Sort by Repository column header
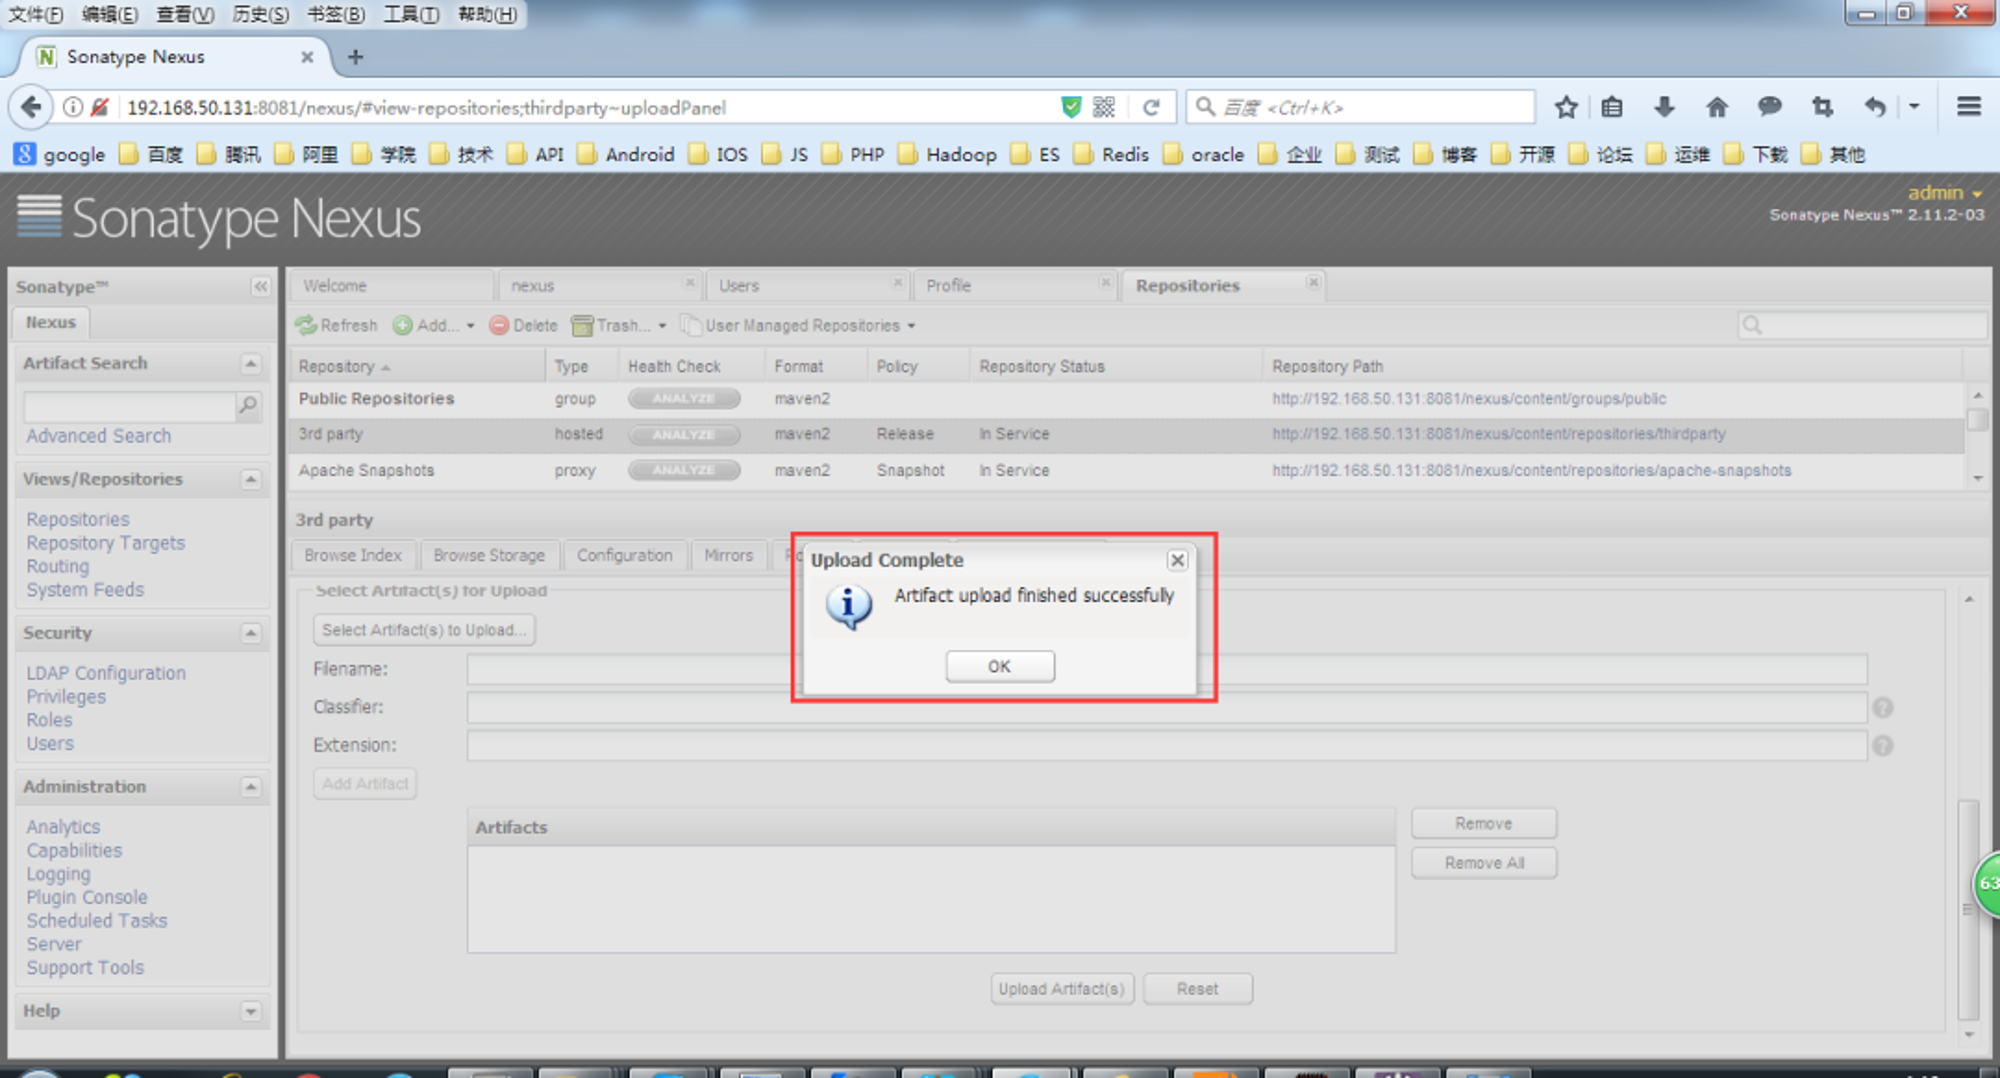 tap(416, 367)
